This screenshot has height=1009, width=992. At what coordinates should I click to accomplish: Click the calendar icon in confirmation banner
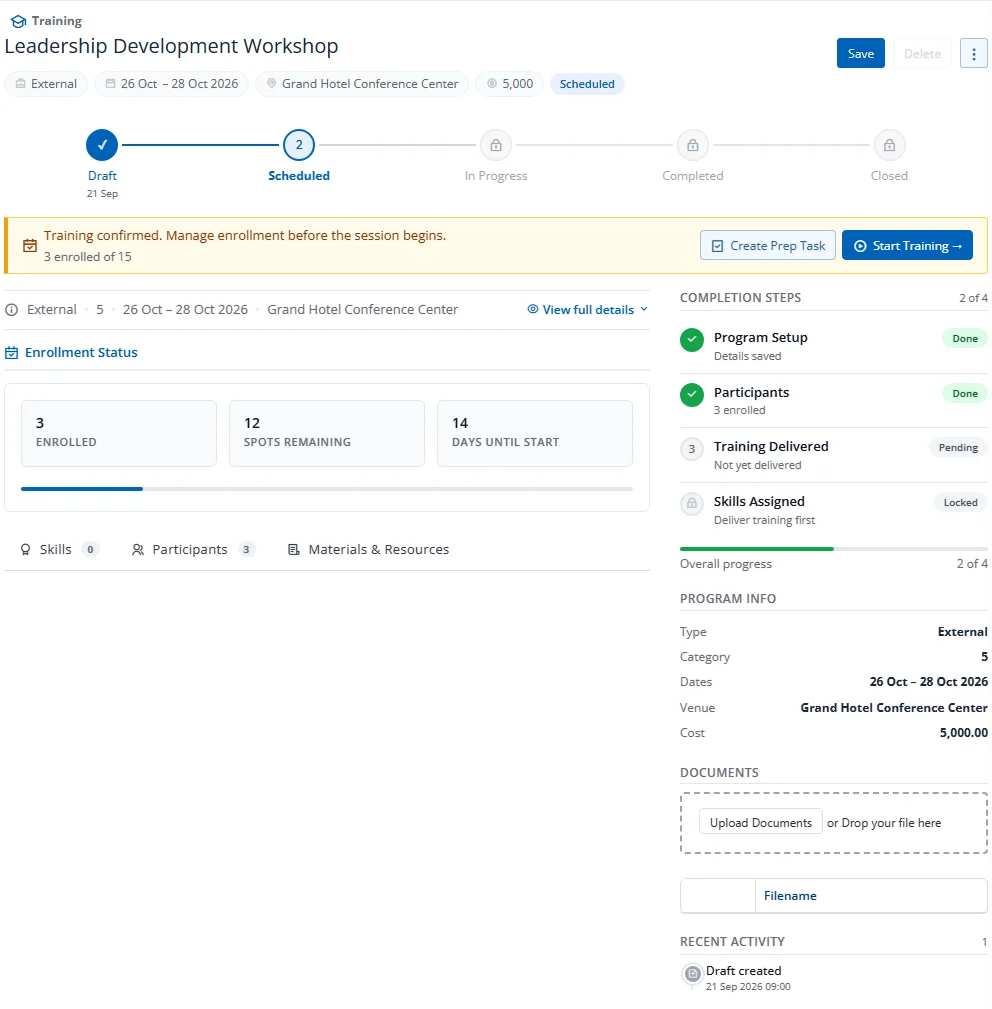click(30, 246)
